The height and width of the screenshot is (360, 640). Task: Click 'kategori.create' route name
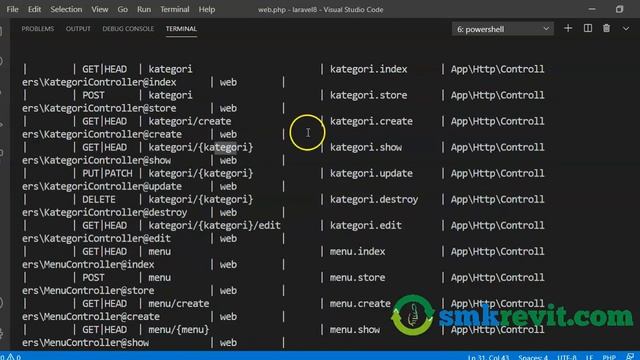pyautogui.click(x=371, y=121)
